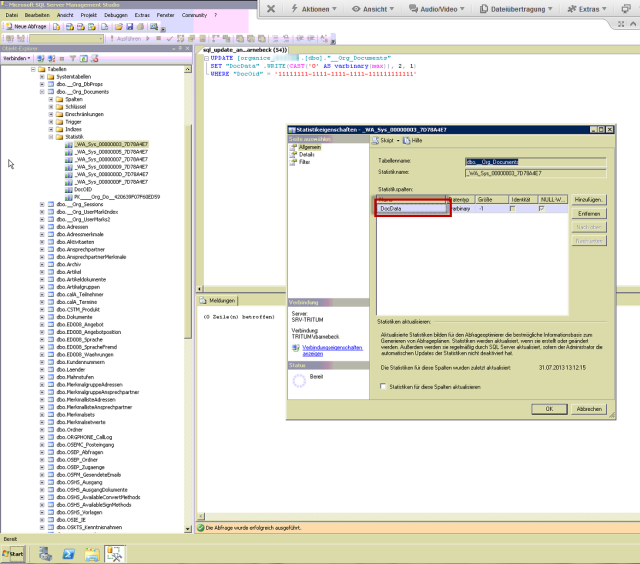Click the Tabellen folder icon
The width and height of the screenshot is (640, 564).
pyautogui.click(x=42, y=69)
